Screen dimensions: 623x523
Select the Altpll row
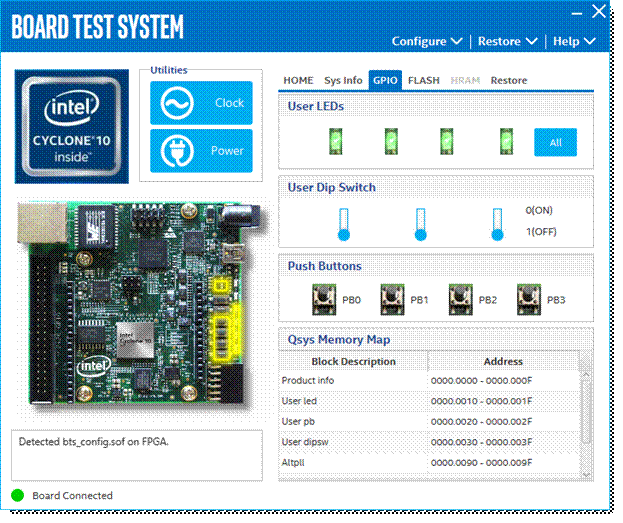429,463
